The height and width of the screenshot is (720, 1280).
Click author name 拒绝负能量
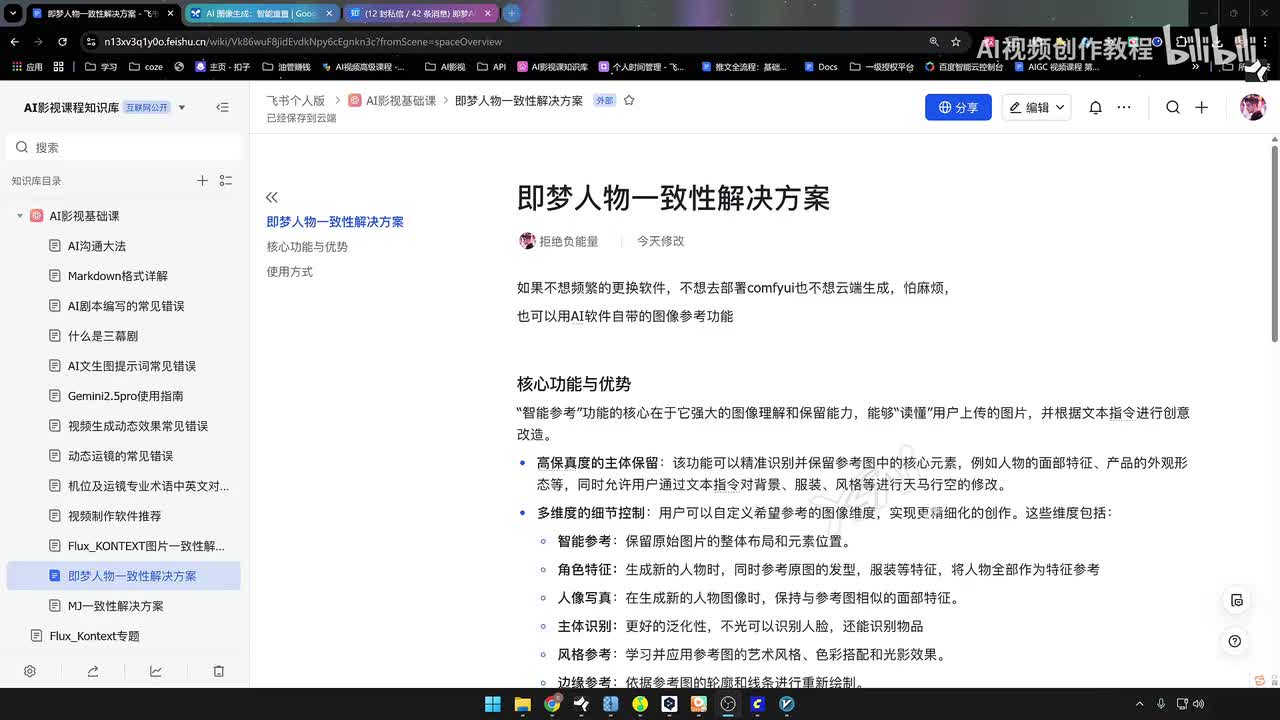click(x=569, y=241)
